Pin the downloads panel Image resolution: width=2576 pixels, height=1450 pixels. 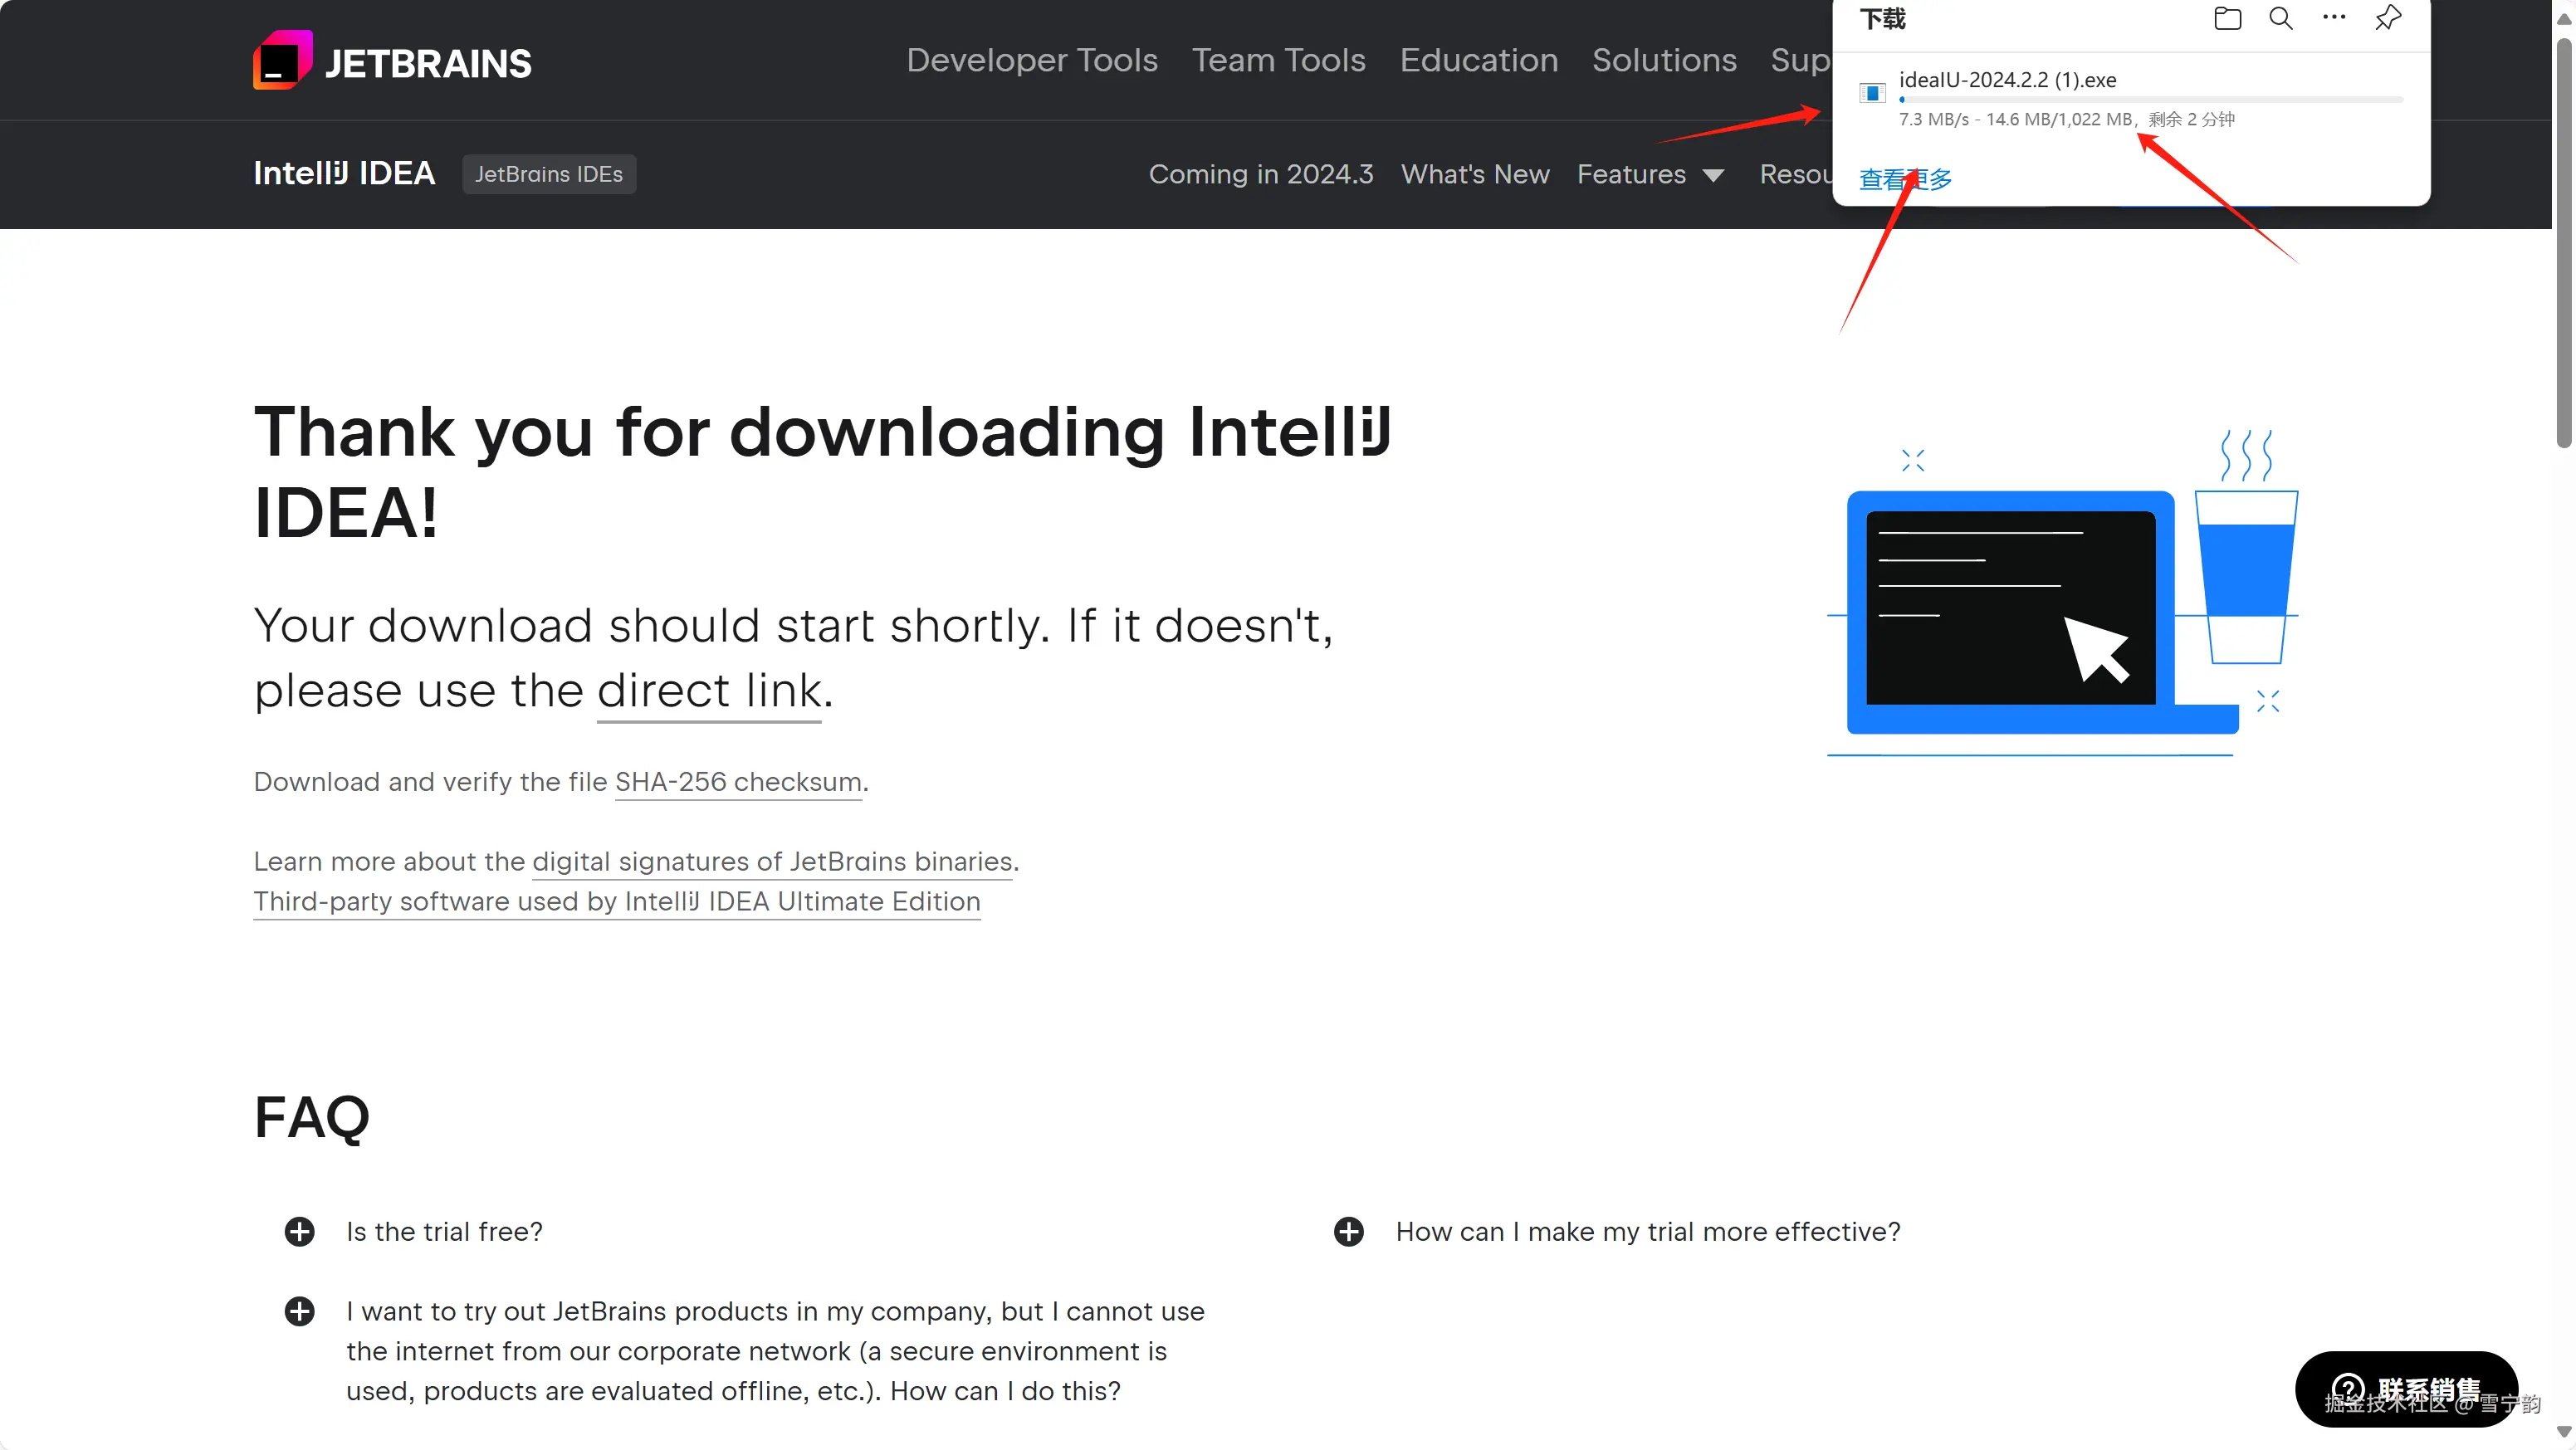pos(2388,18)
